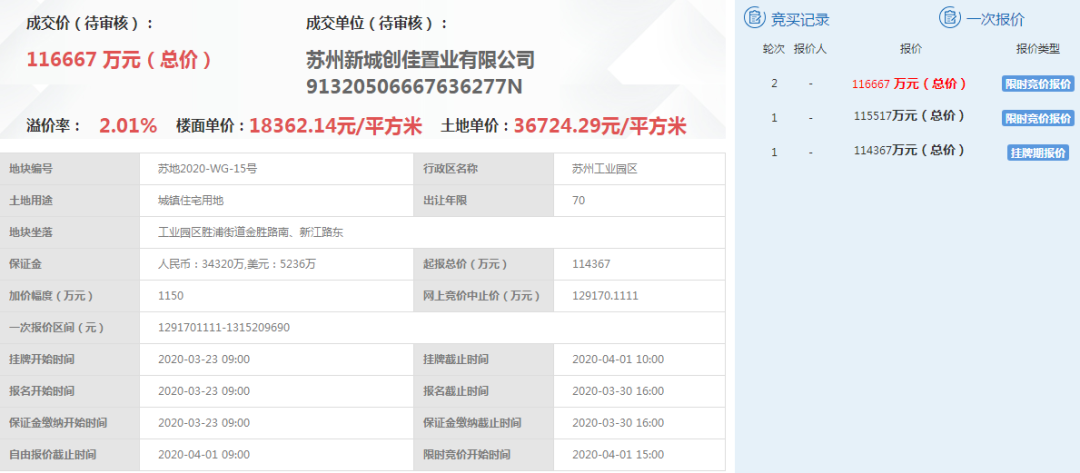Open the 竞买记录 tab
1080x473 pixels.
pos(800,19)
